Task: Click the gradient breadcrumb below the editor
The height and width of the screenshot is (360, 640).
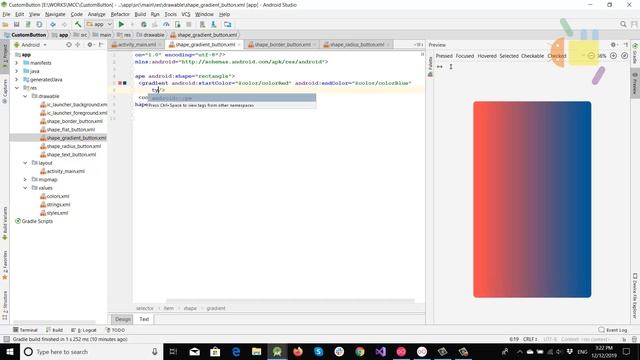Action: coord(216,309)
